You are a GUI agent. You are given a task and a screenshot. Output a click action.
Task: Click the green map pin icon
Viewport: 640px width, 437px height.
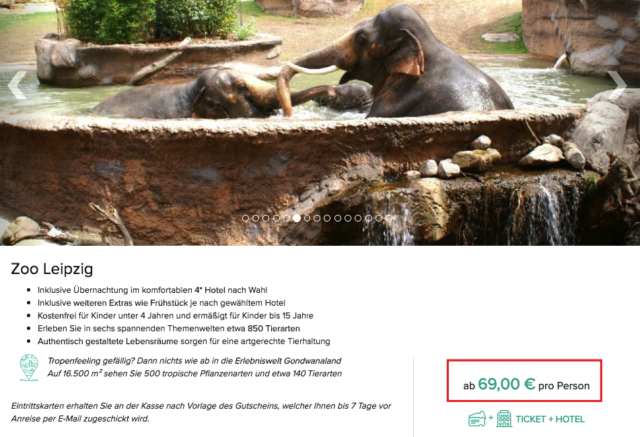tap(29, 368)
